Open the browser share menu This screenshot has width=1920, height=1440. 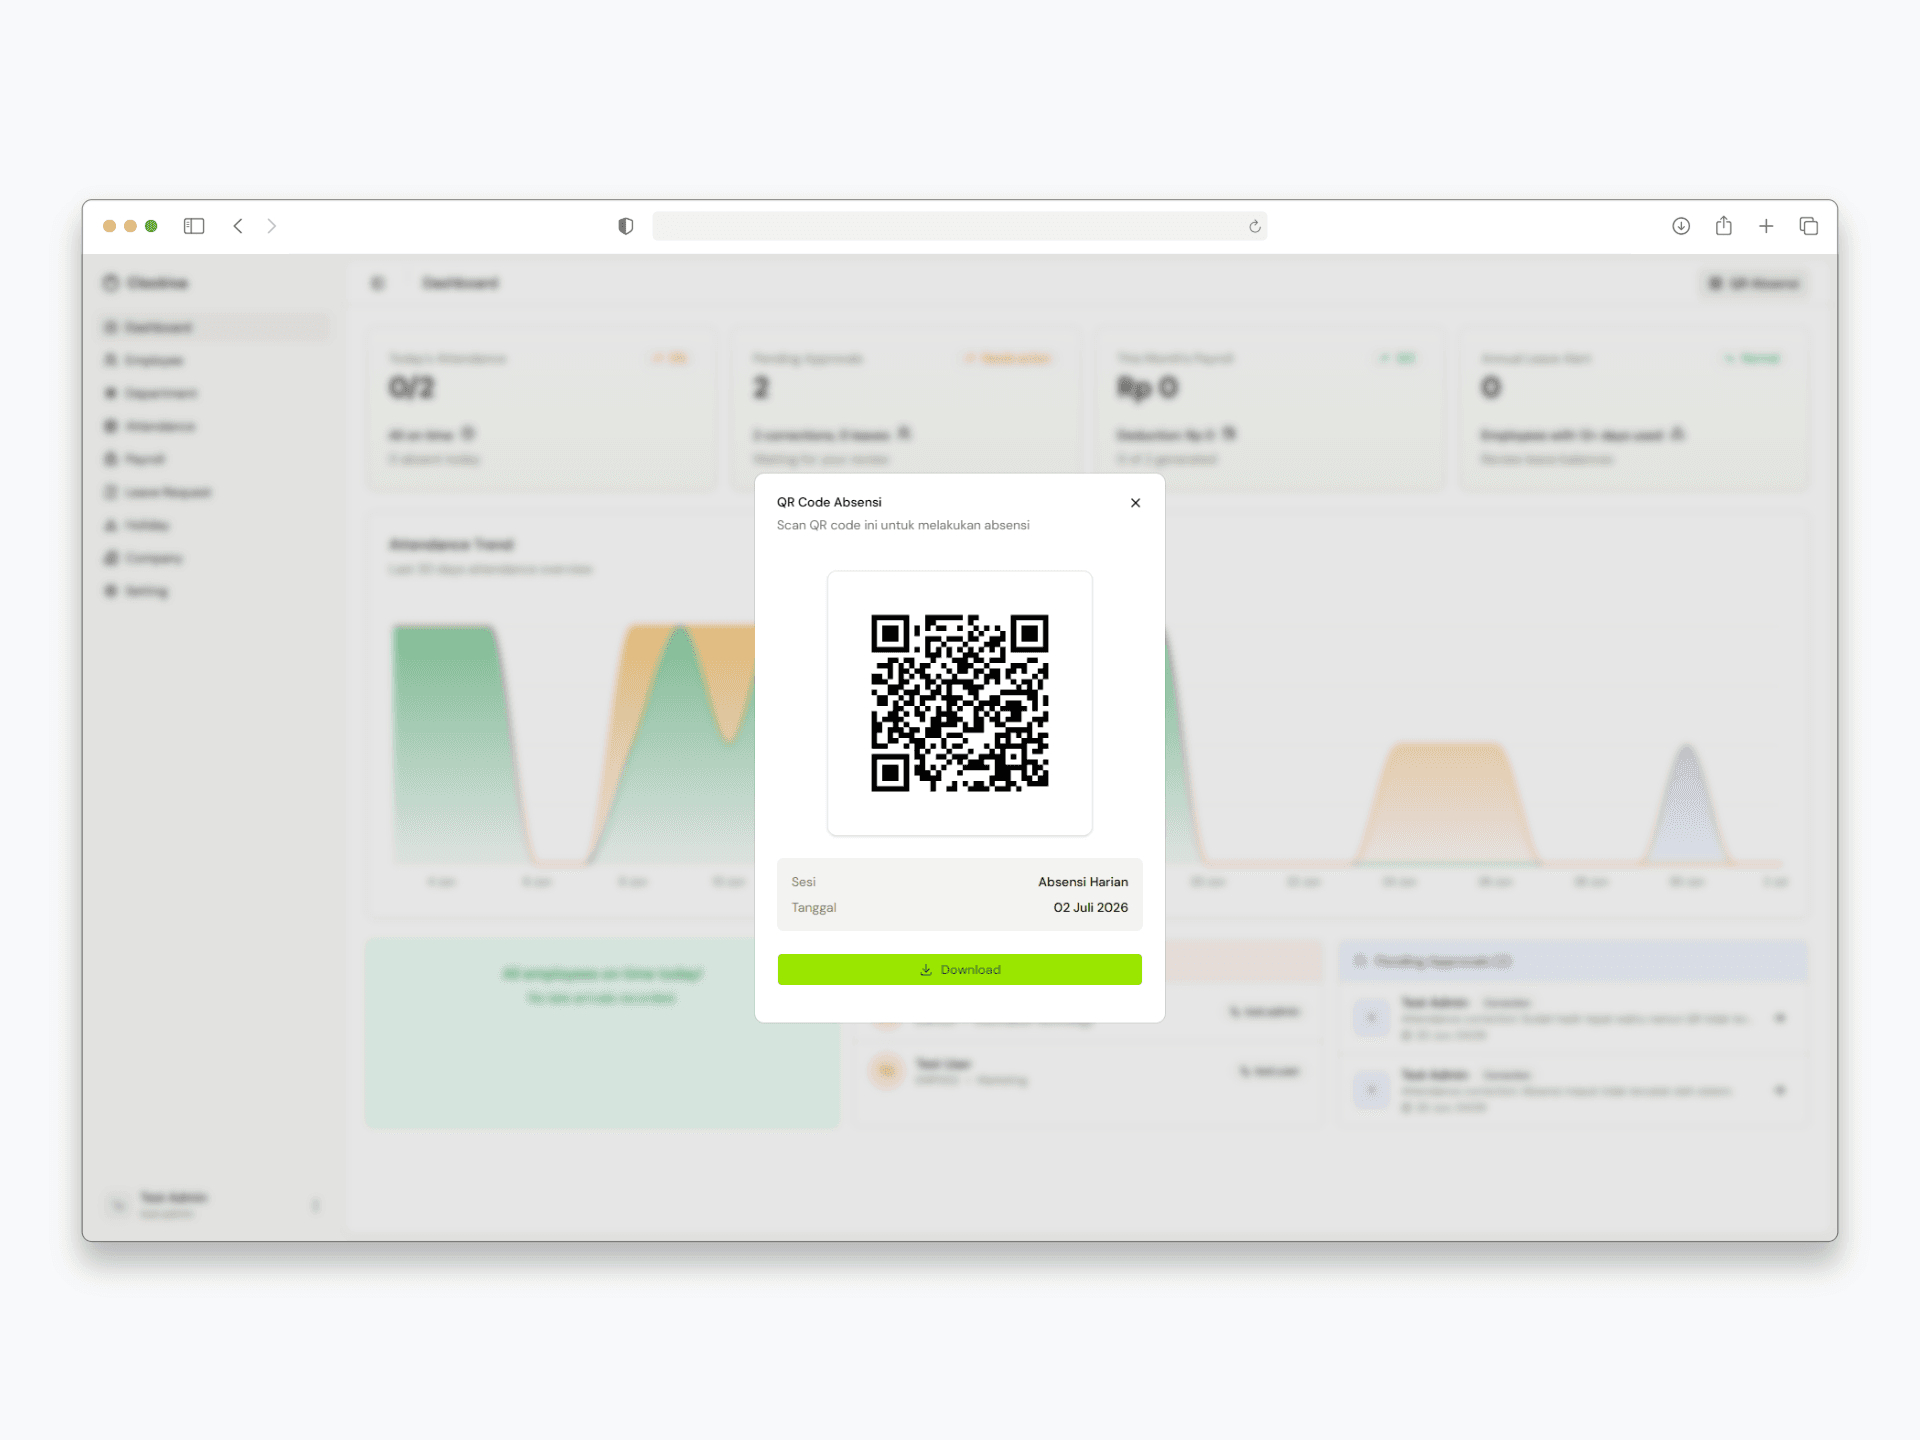[x=1724, y=226]
